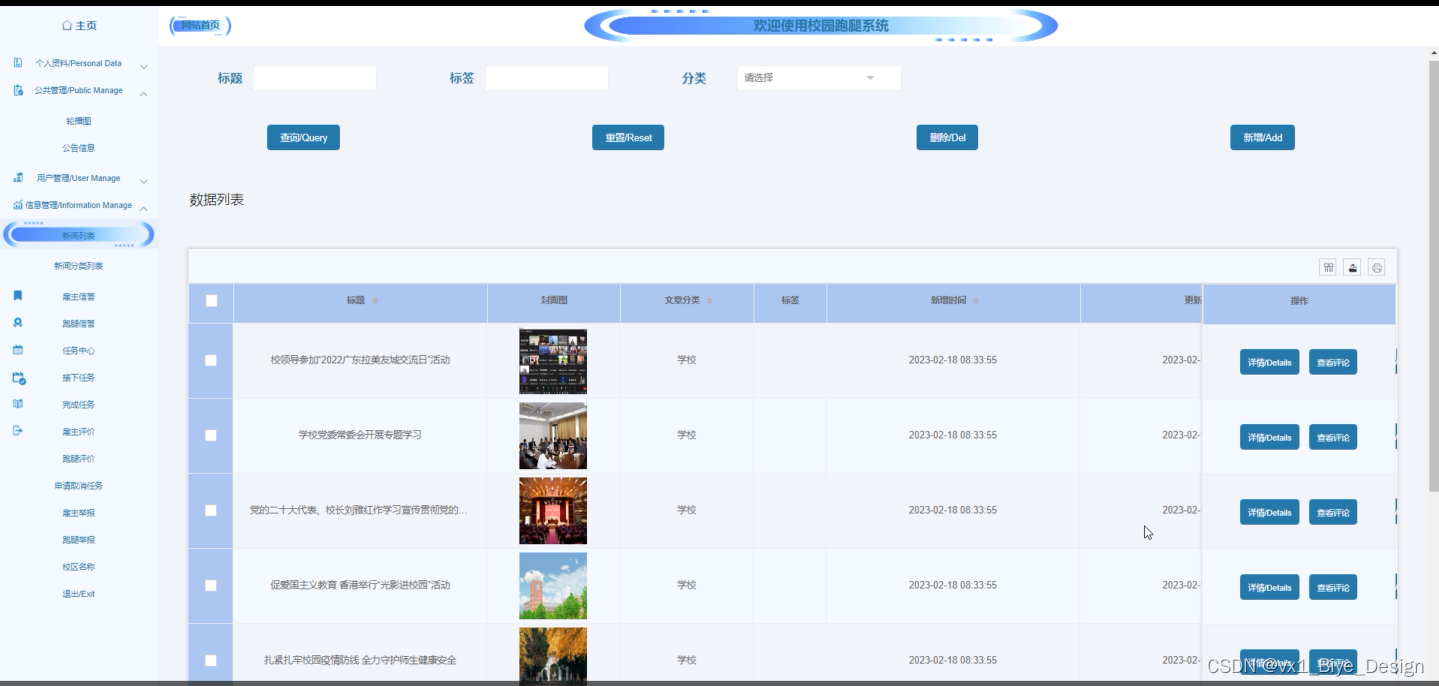Click 查看评论 for 促爱国主义教育 row
1439x686 pixels.
coord(1333,587)
